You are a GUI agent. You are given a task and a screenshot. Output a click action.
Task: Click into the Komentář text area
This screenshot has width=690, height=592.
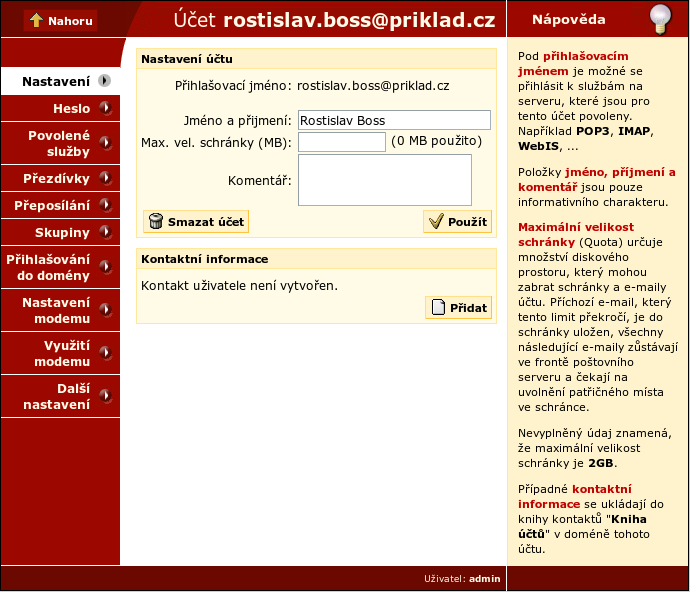click(385, 180)
